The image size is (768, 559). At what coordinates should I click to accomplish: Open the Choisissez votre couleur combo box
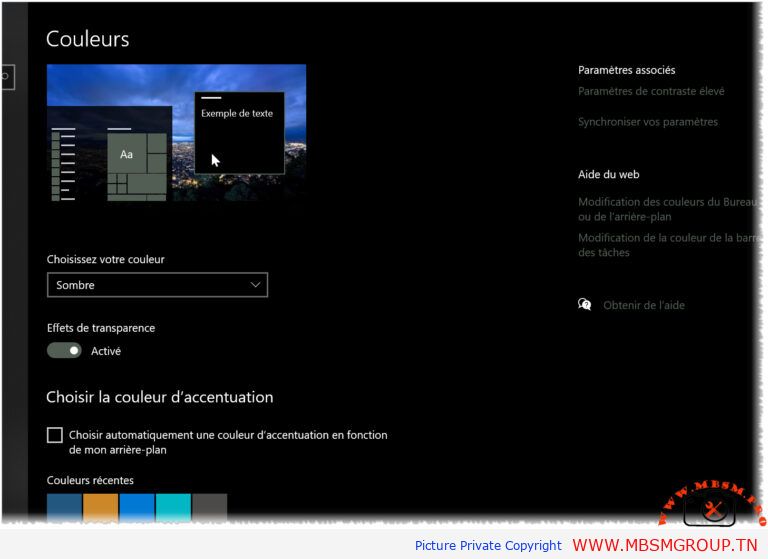157,285
